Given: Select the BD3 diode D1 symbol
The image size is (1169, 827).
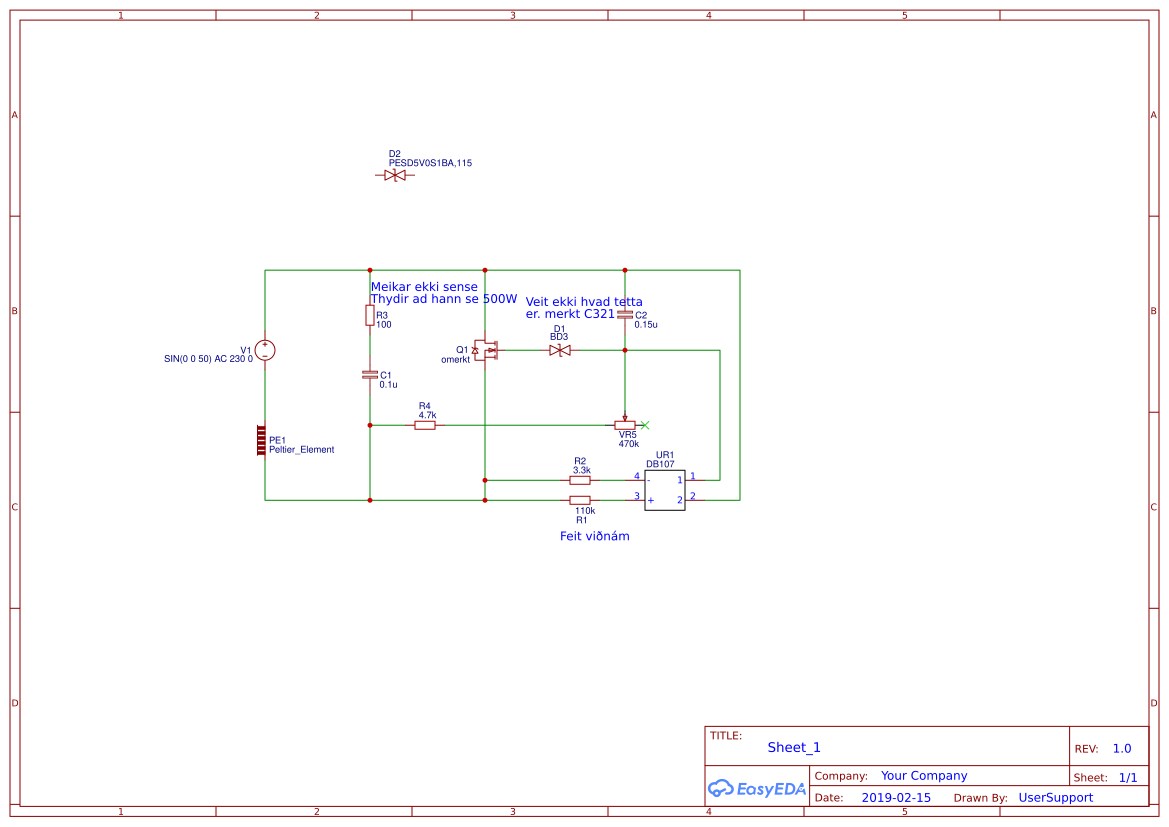Looking at the screenshot, I should point(558,351).
